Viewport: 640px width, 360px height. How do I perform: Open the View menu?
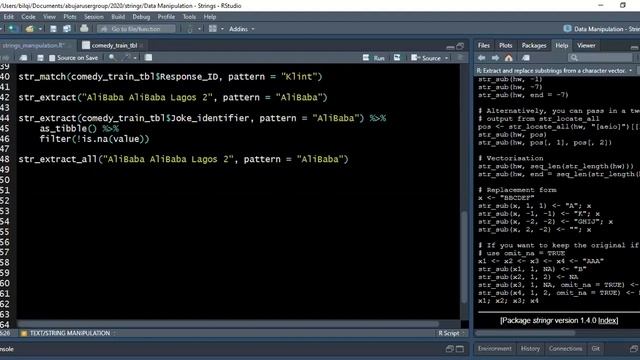(x=49, y=17)
